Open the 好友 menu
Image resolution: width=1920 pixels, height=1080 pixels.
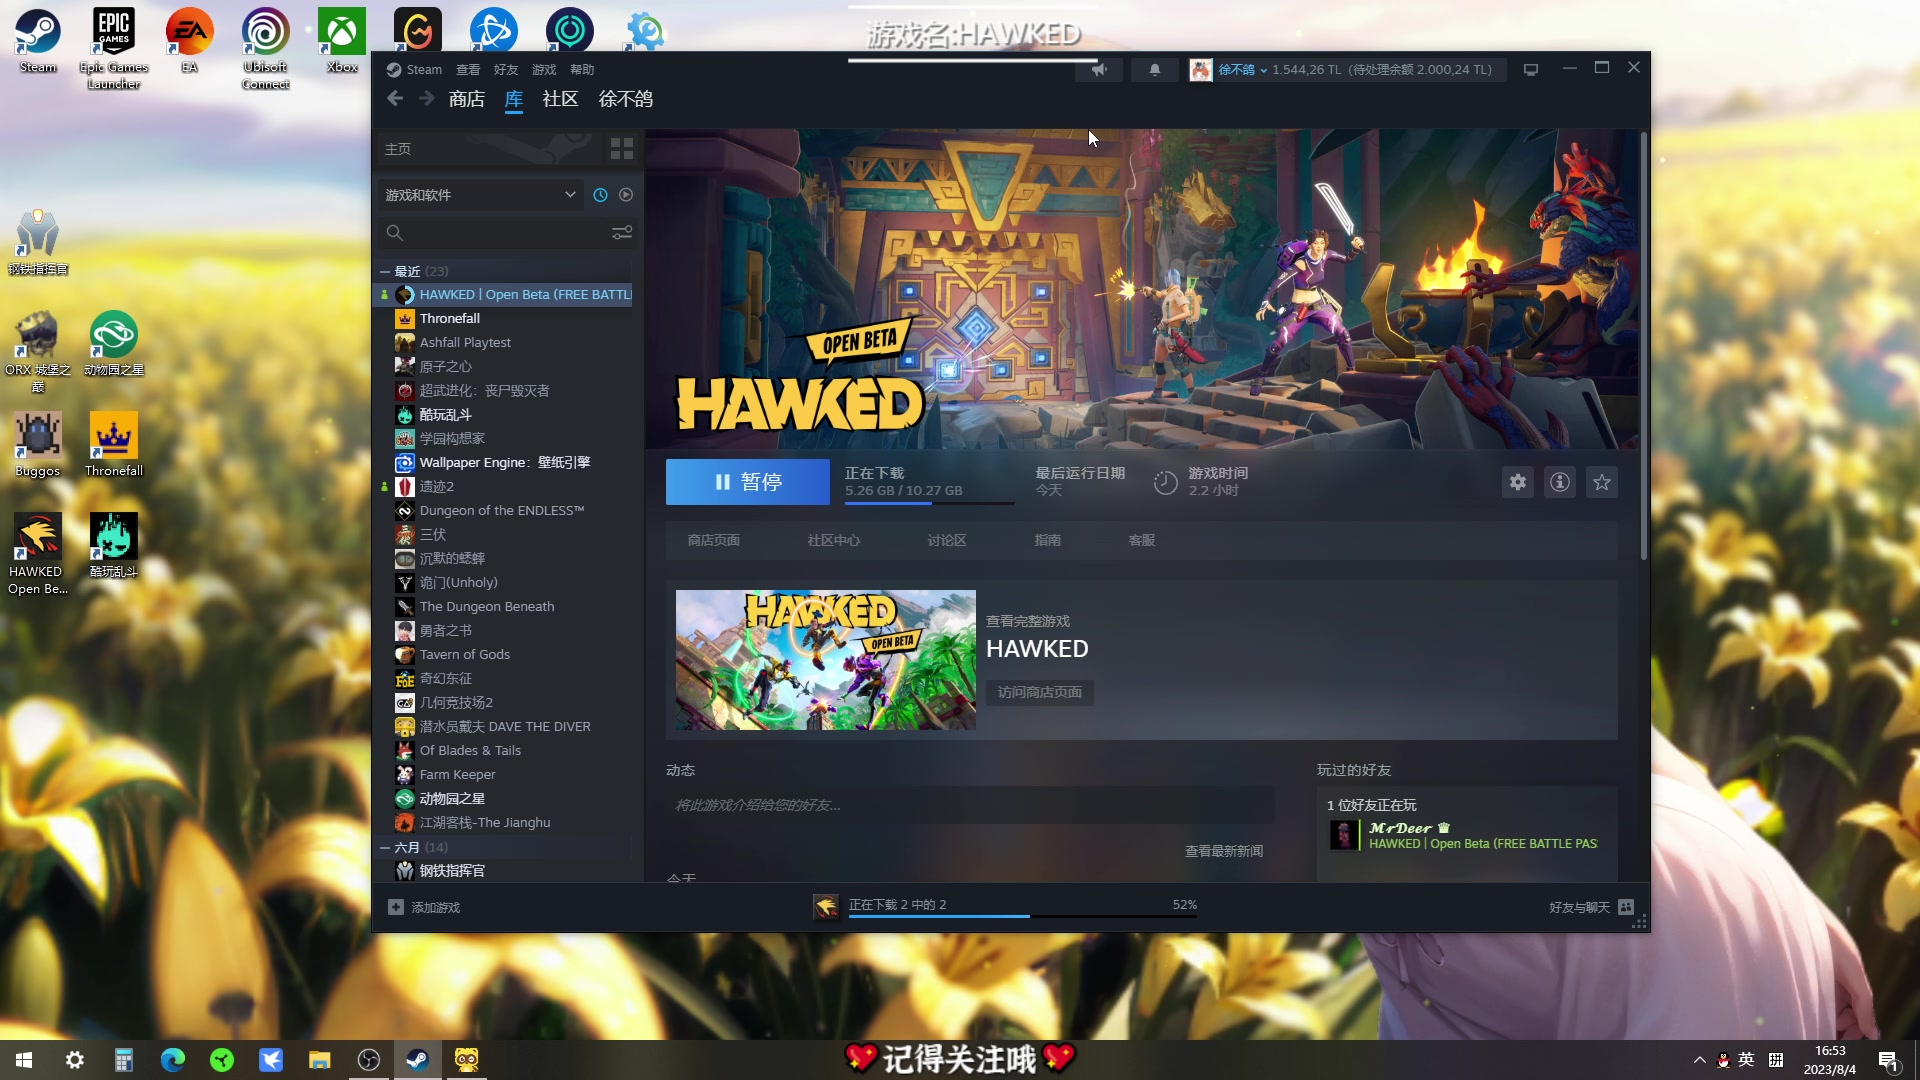[506, 70]
